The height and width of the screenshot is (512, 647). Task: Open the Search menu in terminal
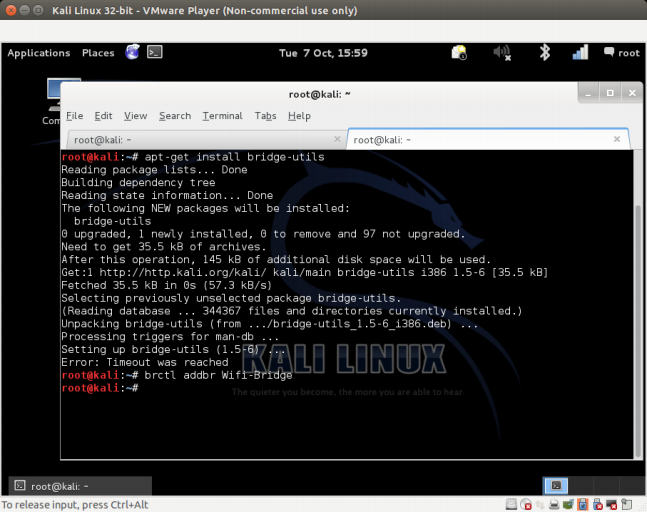coord(174,116)
